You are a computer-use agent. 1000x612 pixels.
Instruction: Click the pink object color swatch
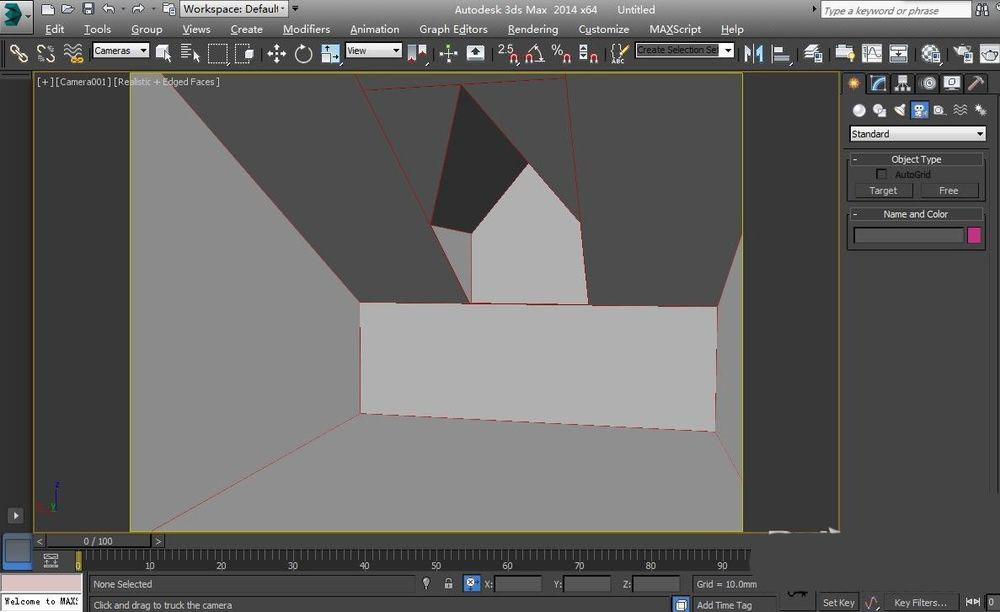[974, 235]
